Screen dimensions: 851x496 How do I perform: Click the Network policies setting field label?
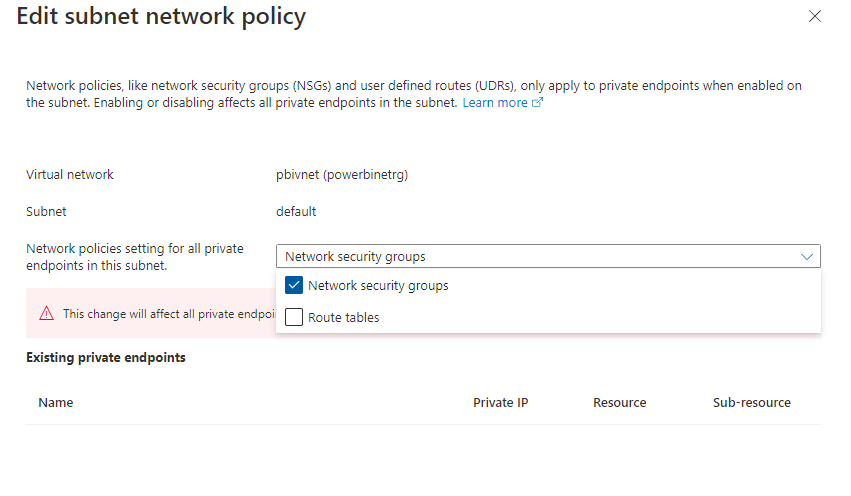coord(135,257)
